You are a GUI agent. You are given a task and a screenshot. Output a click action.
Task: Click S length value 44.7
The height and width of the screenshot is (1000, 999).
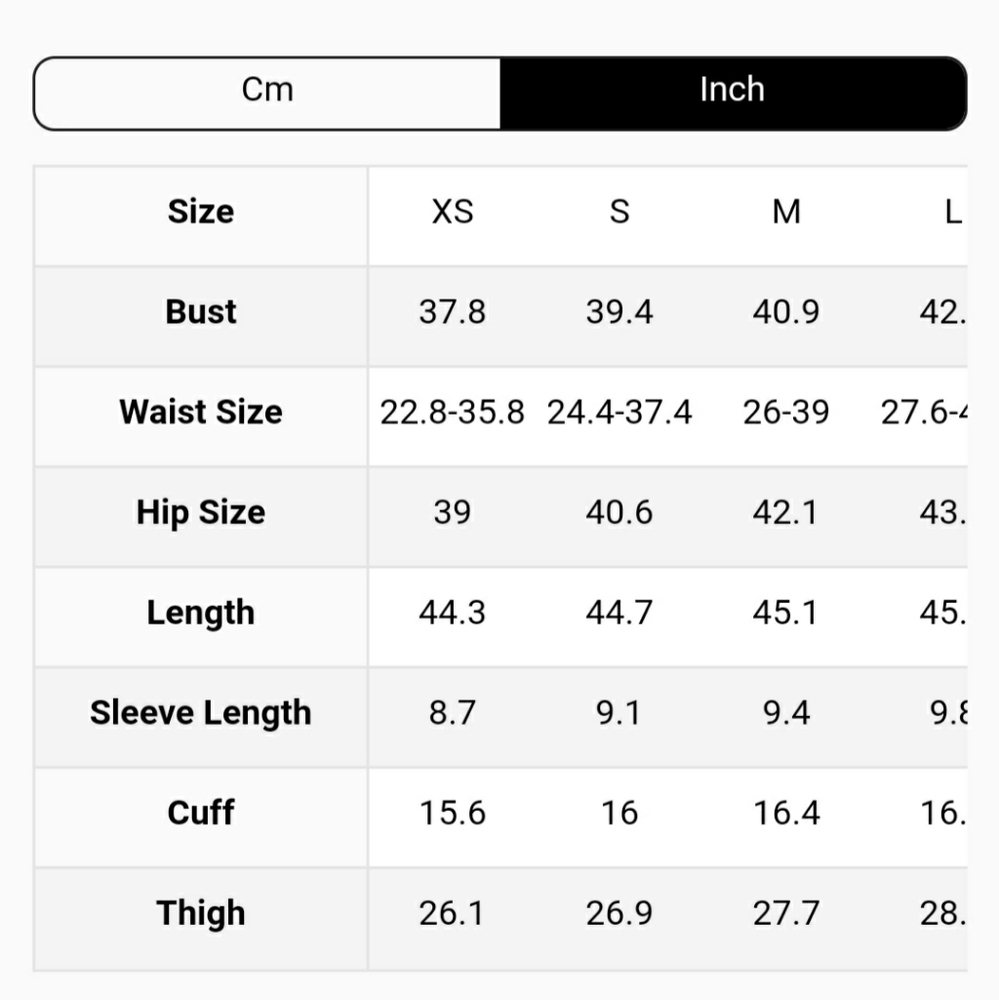619,612
